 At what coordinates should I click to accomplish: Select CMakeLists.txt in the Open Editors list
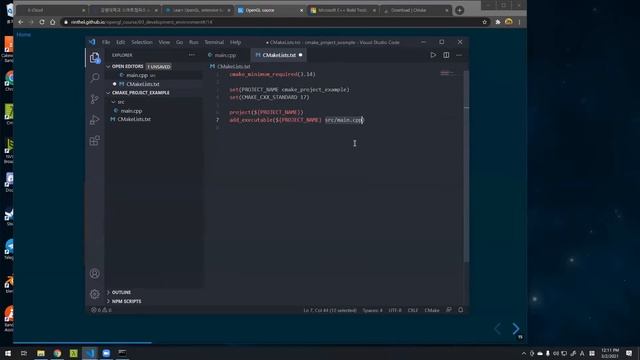point(143,84)
